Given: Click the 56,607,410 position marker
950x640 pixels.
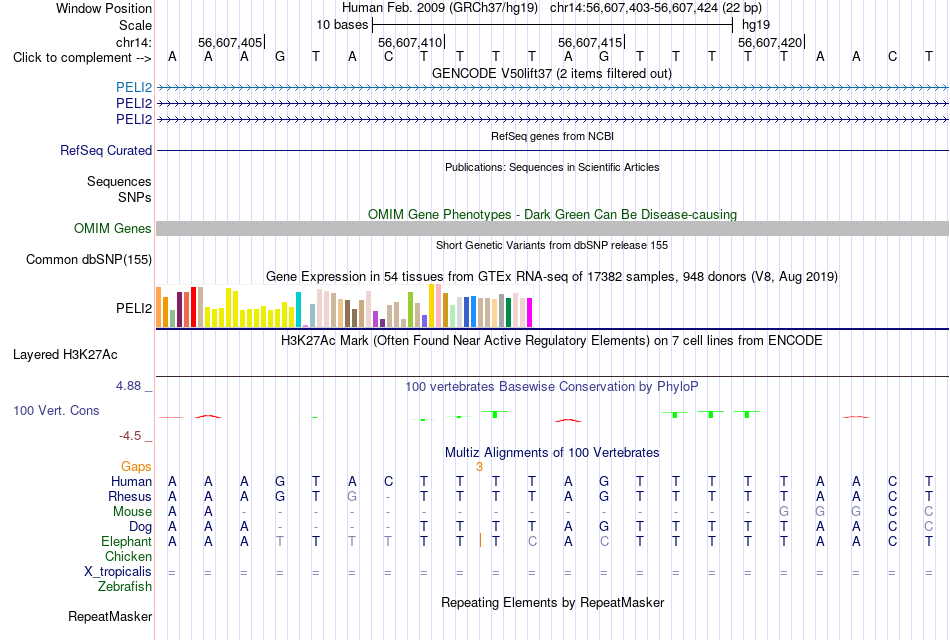Looking at the screenshot, I should pyautogui.click(x=410, y=42).
